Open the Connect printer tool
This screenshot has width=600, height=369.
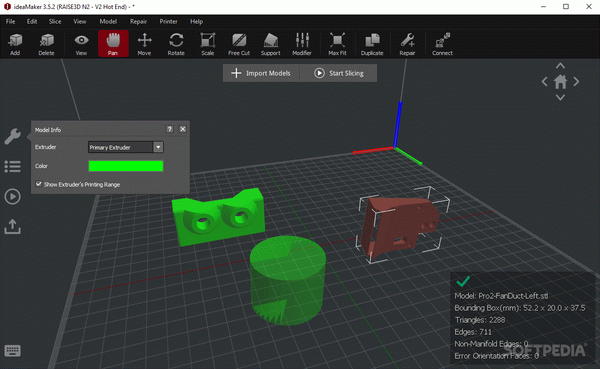click(442, 44)
